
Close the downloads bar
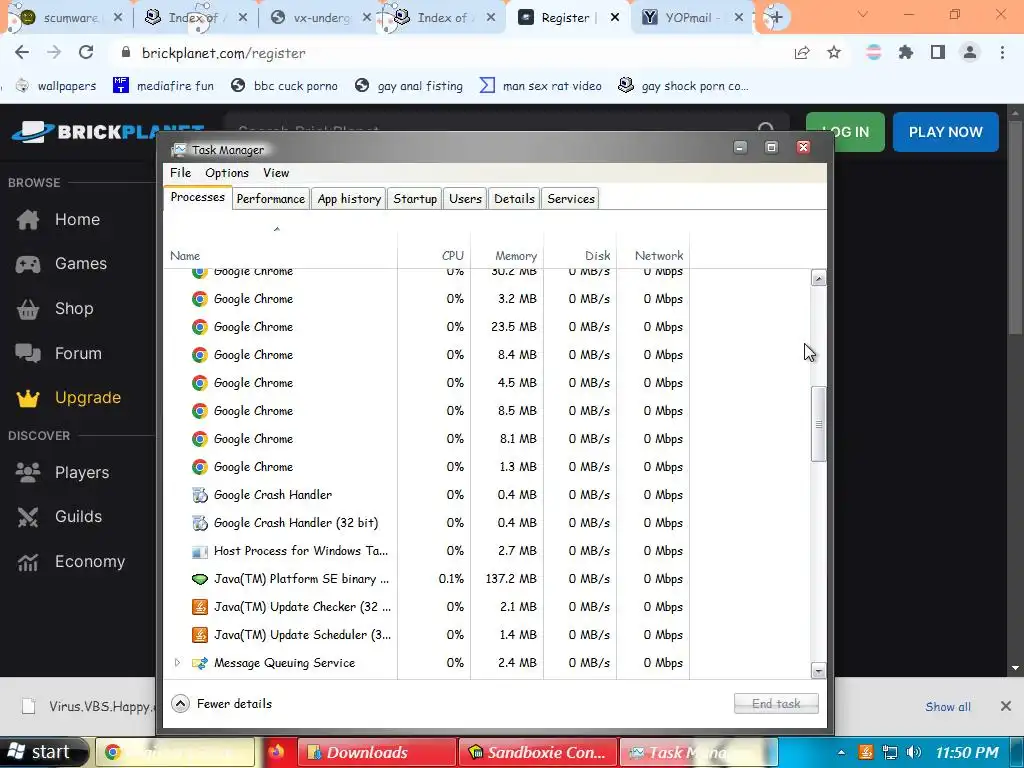(x=1006, y=706)
